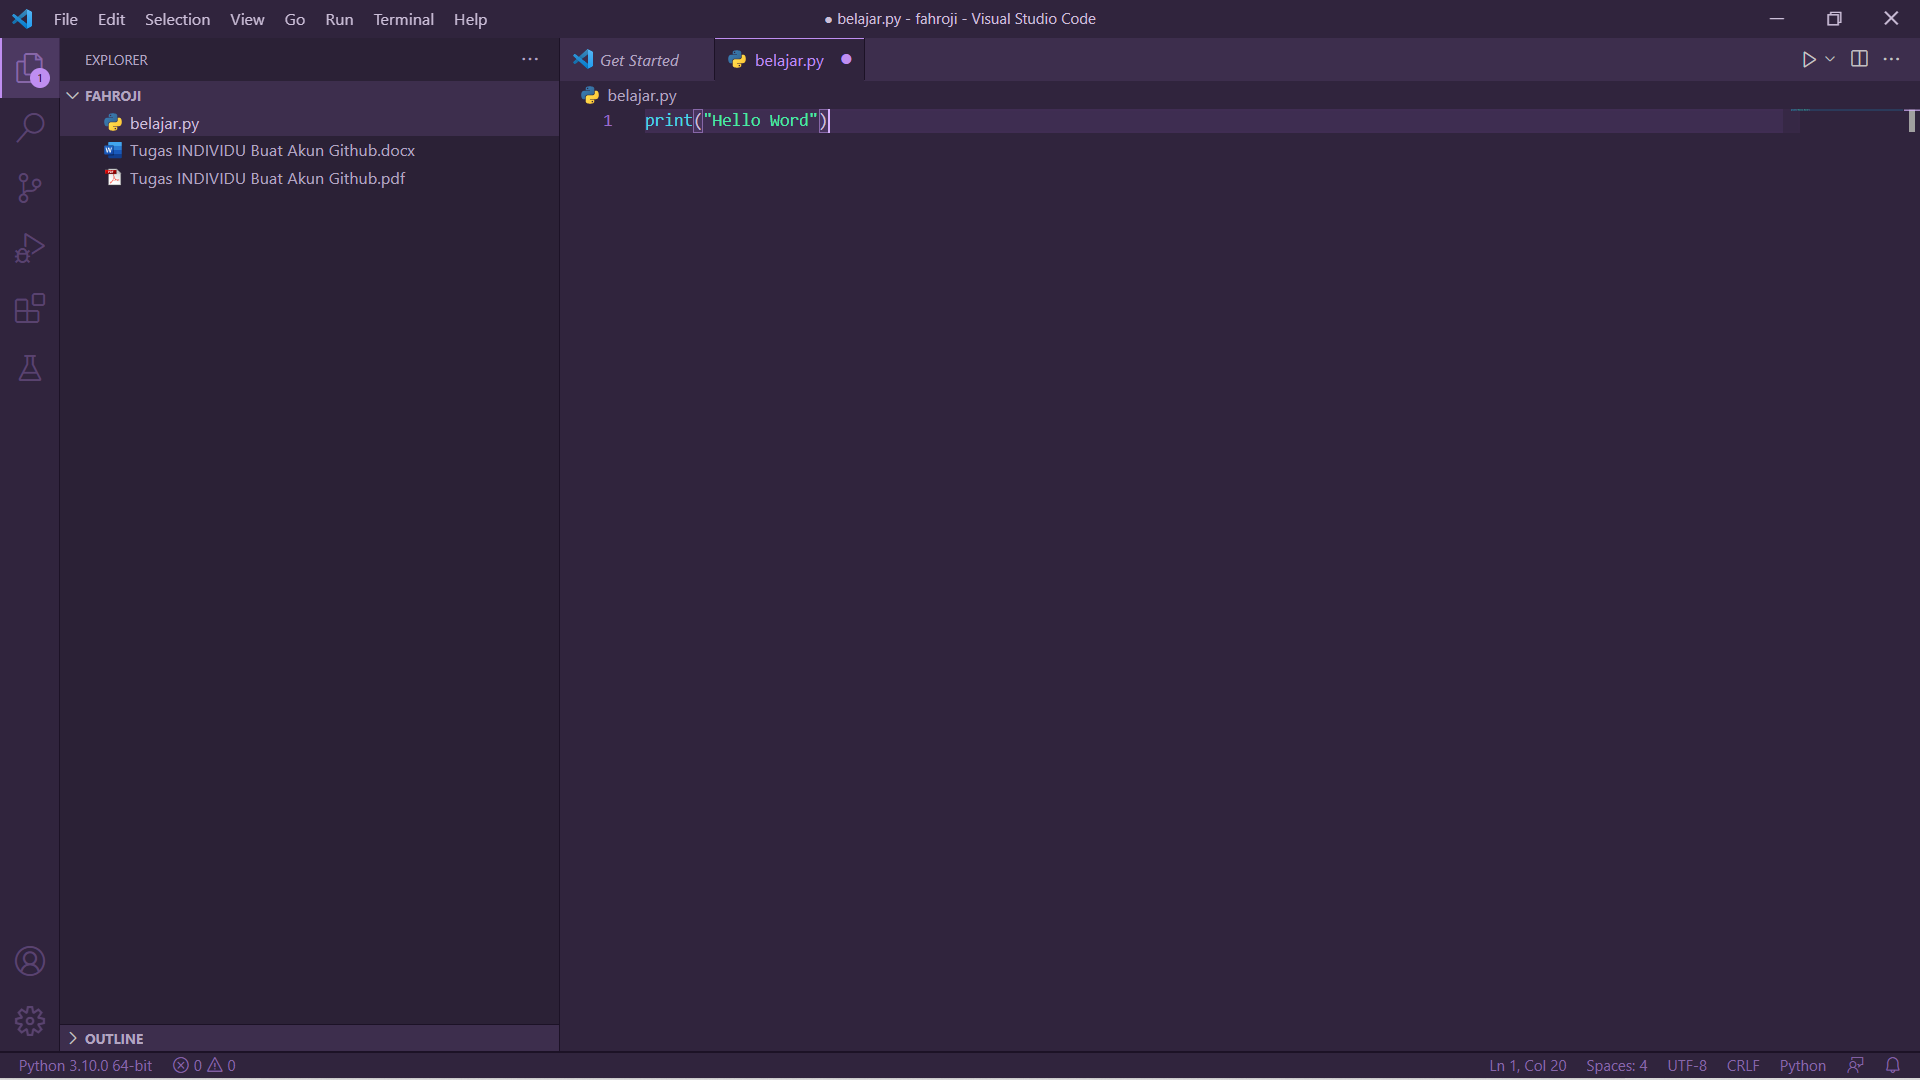Open the Search view in activity bar
1920x1080 pixels.
(30, 128)
